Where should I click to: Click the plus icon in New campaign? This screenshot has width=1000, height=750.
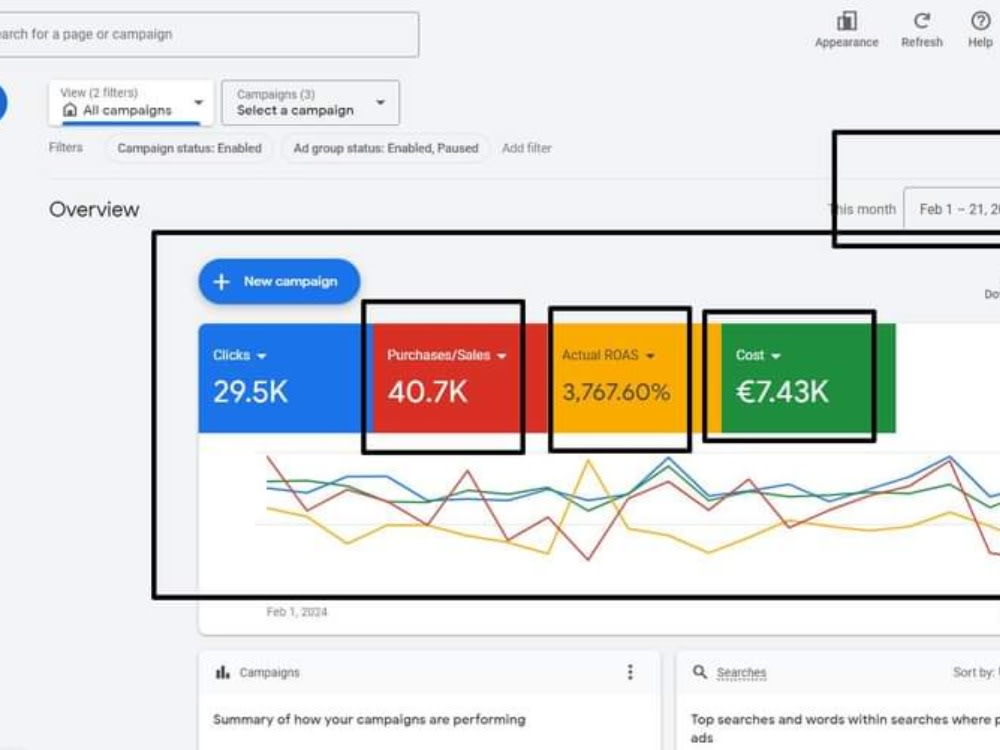click(x=221, y=282)
